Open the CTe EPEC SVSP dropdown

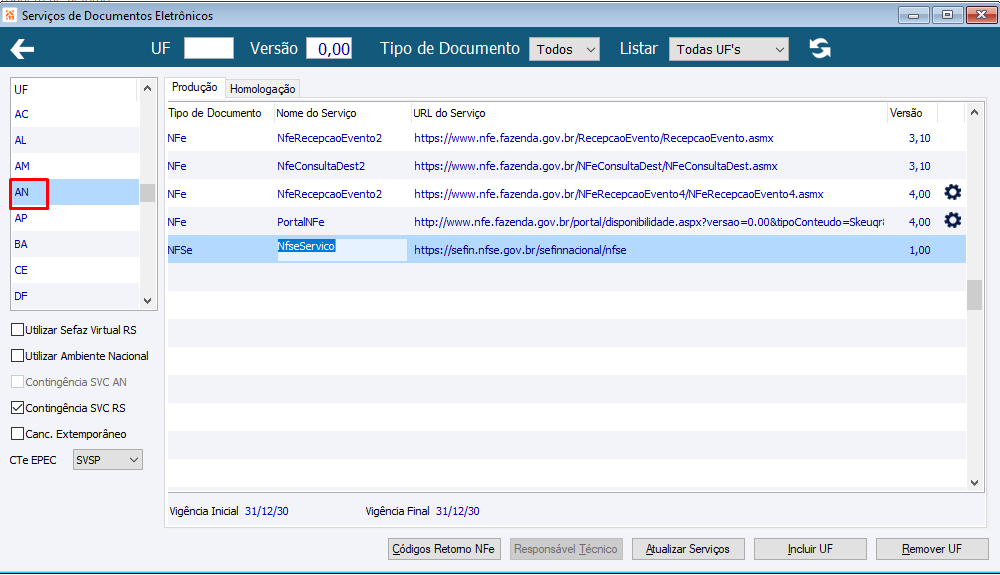pos(107,460)
